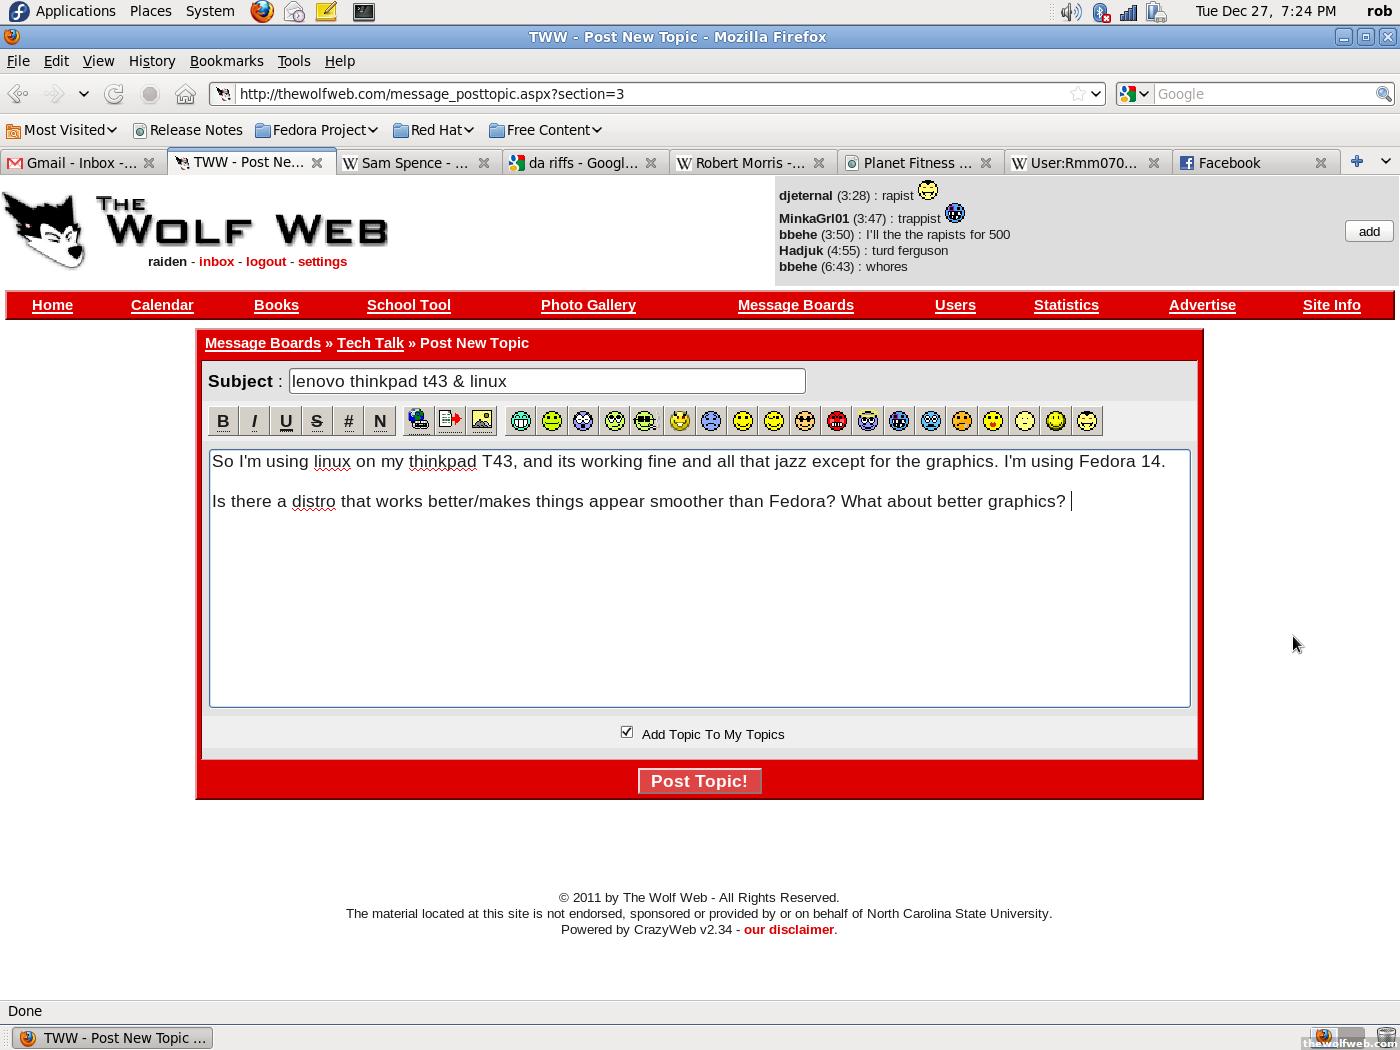This screenshot has height=1050, width=1400.
Task: Apply underline formatting with the U button
Action: 286,421
